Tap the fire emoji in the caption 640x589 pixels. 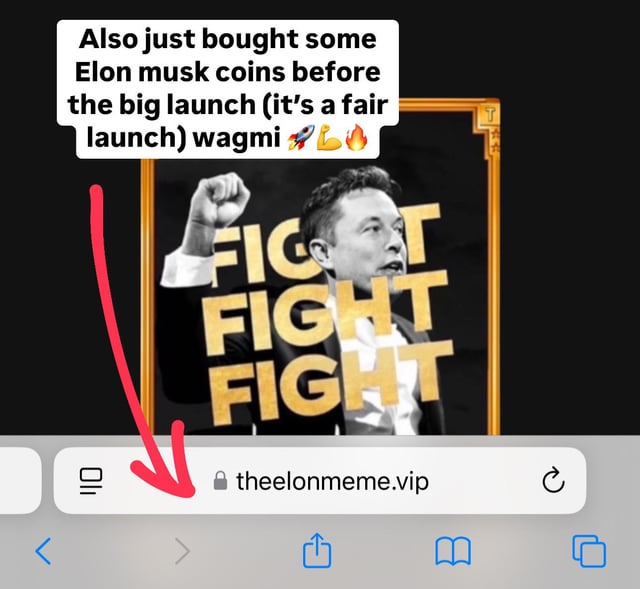[x=356, y=138]
